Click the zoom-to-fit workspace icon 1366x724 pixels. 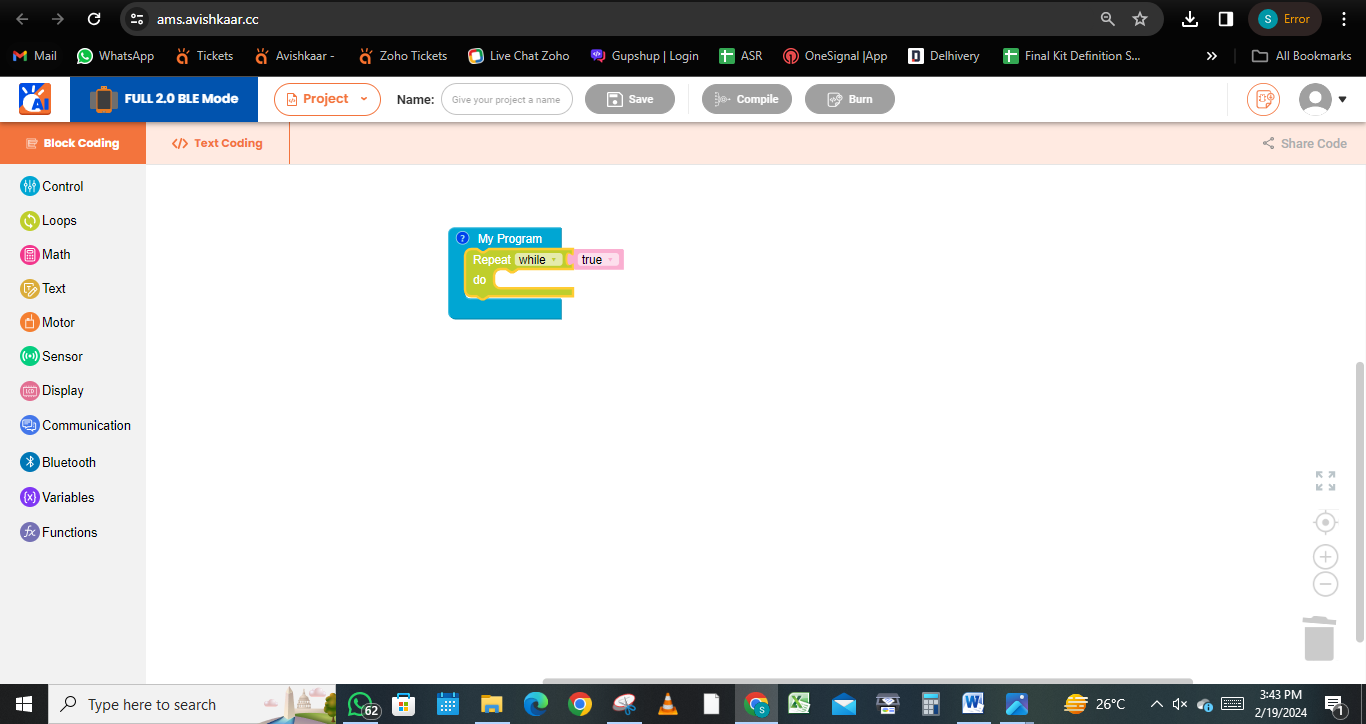point(1325,481)
